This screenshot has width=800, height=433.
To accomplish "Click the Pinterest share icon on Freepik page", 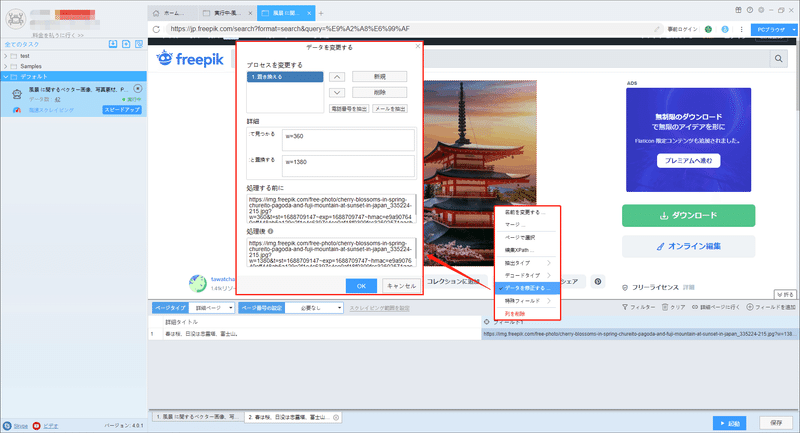I will tap(597, 281).
